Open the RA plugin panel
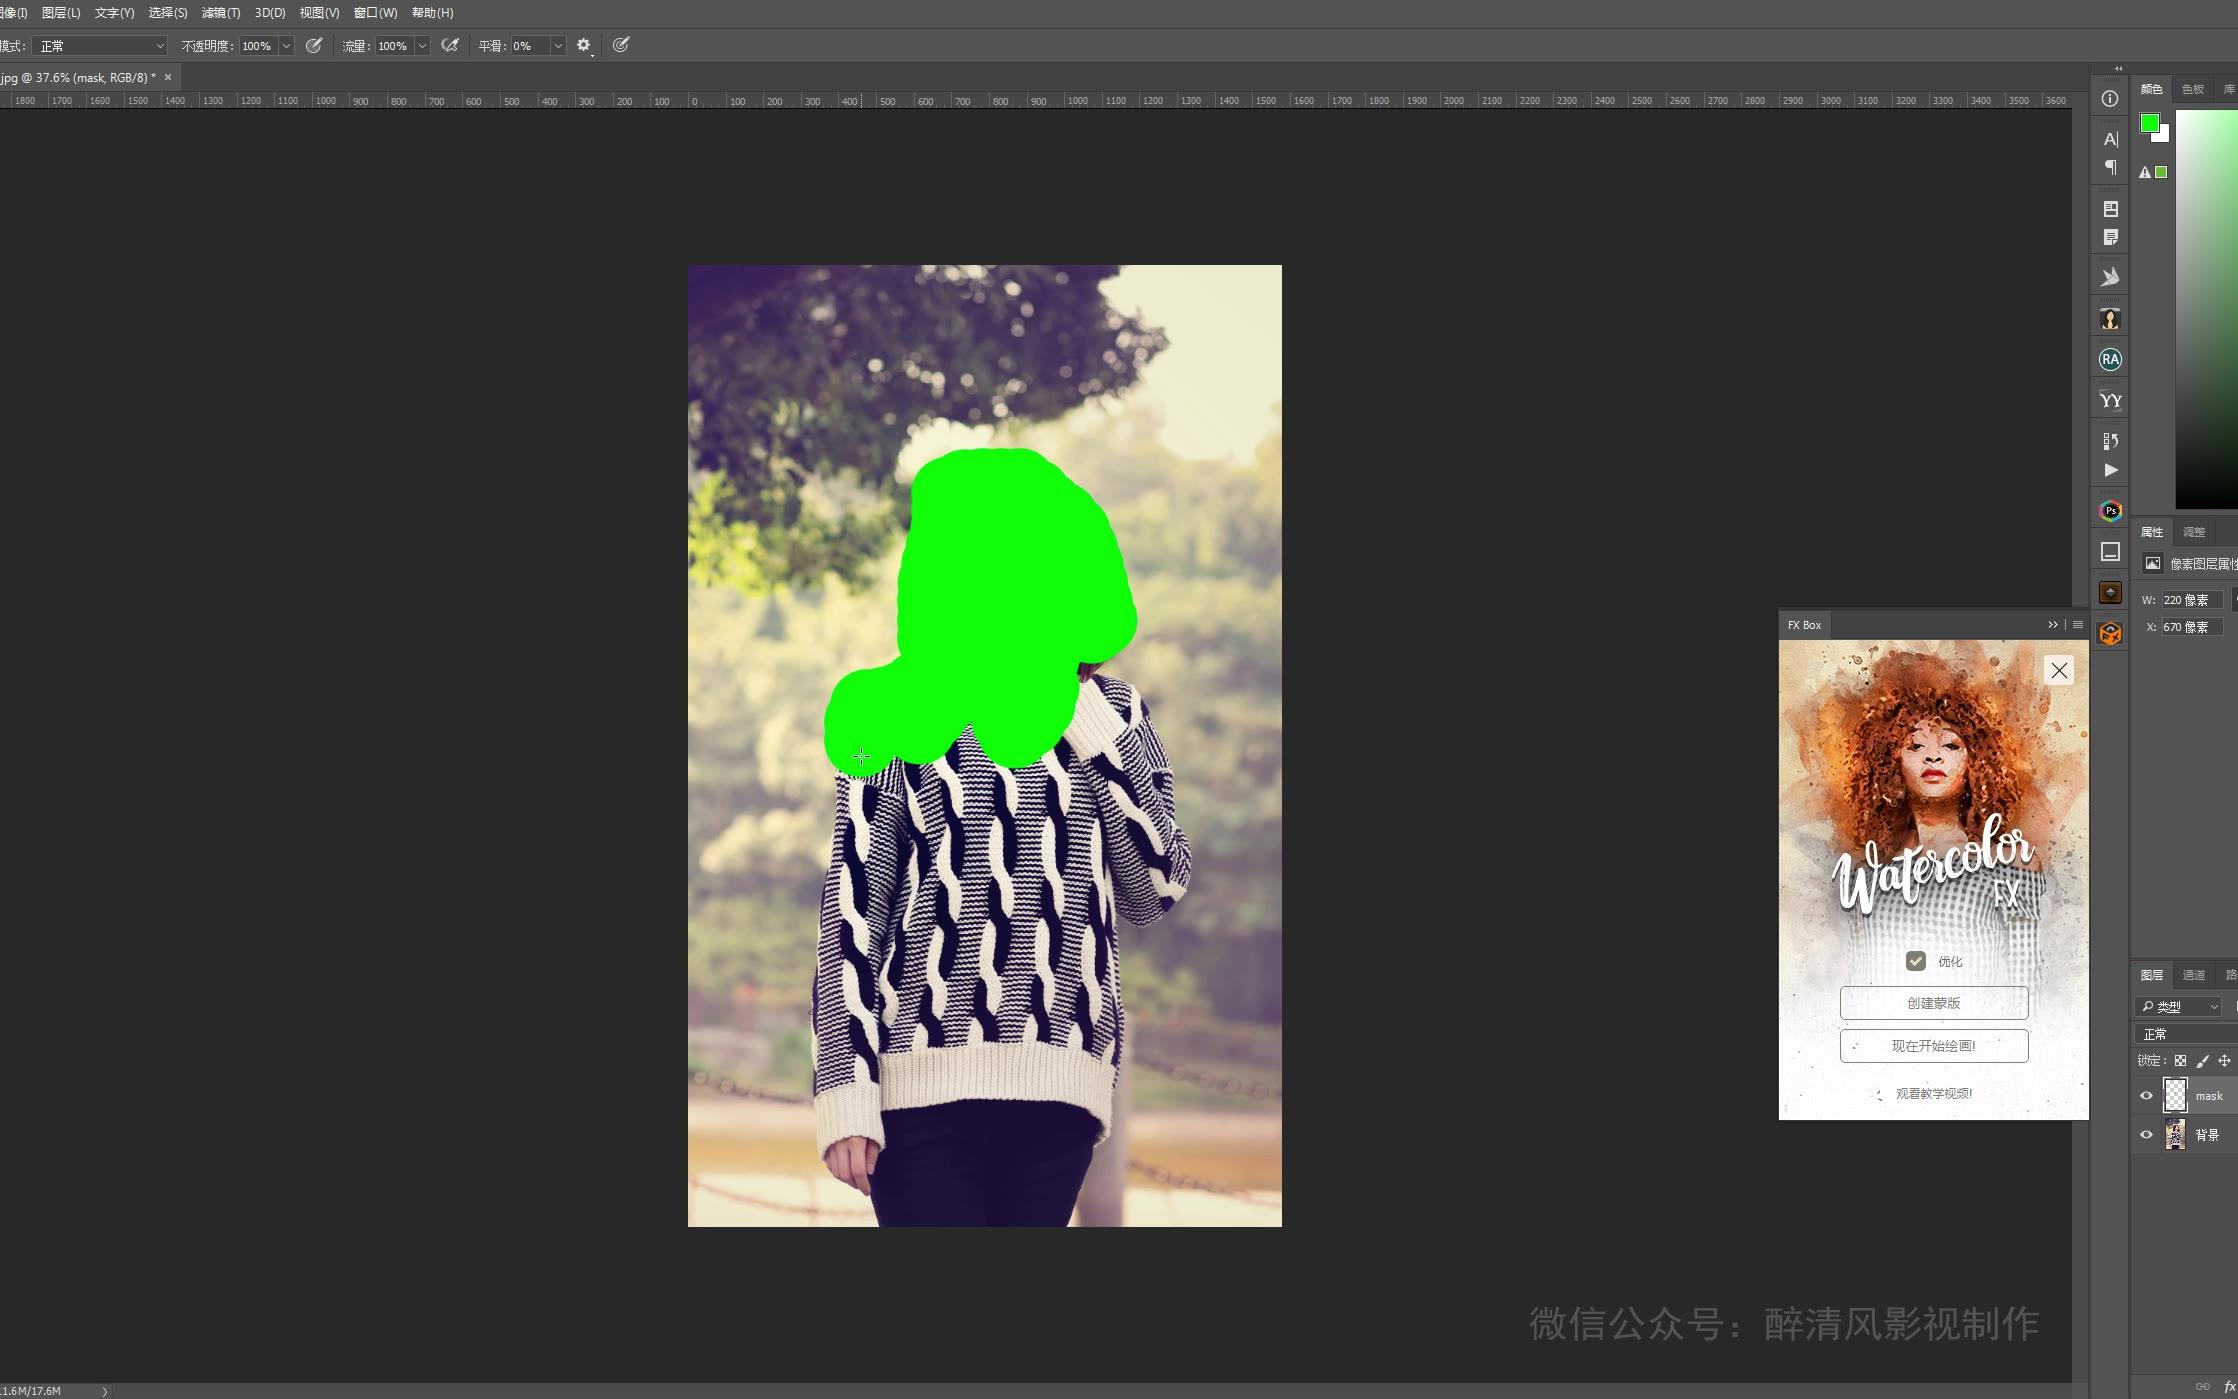Image resolution: width=2238 pixels, height=1399 pixels. (2110, 359)
